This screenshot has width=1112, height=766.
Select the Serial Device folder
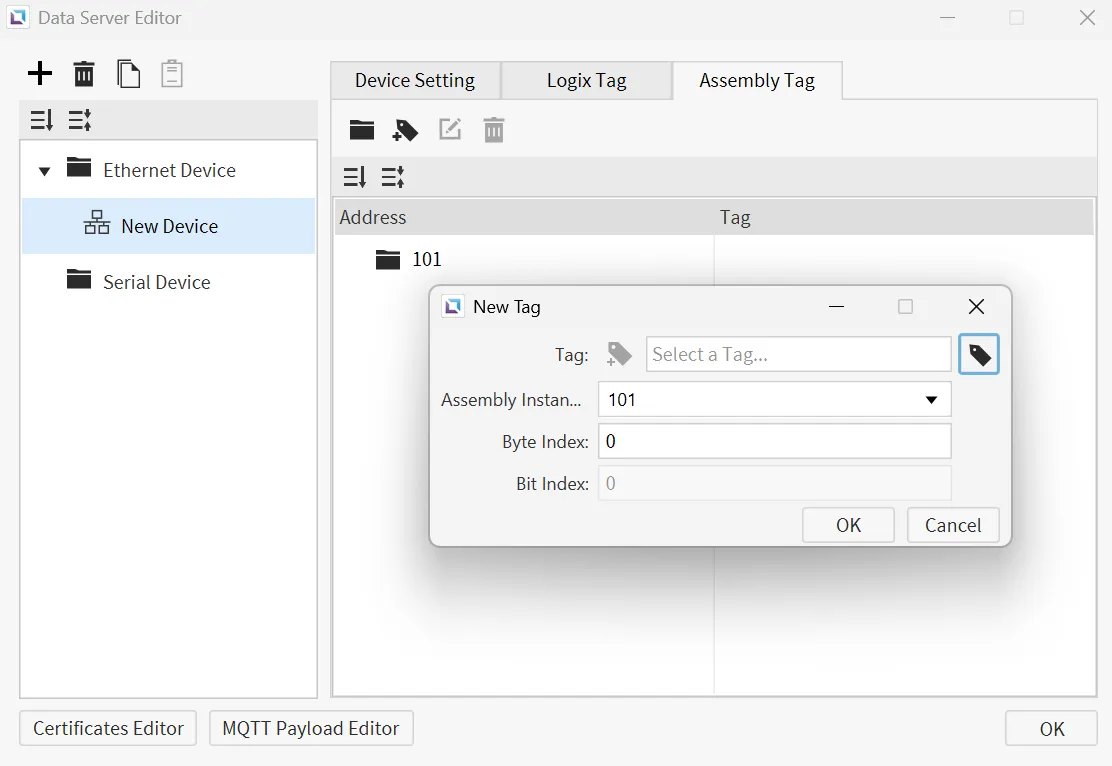coord(156,282)
